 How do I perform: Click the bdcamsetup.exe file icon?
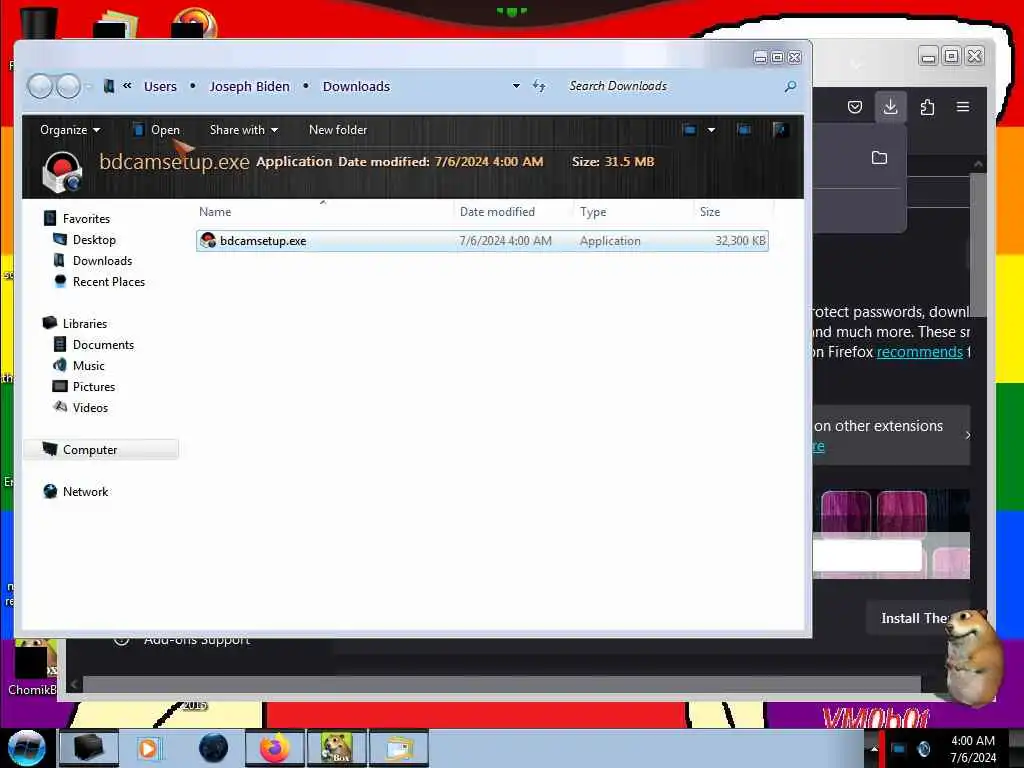click(x=208, y=240)
